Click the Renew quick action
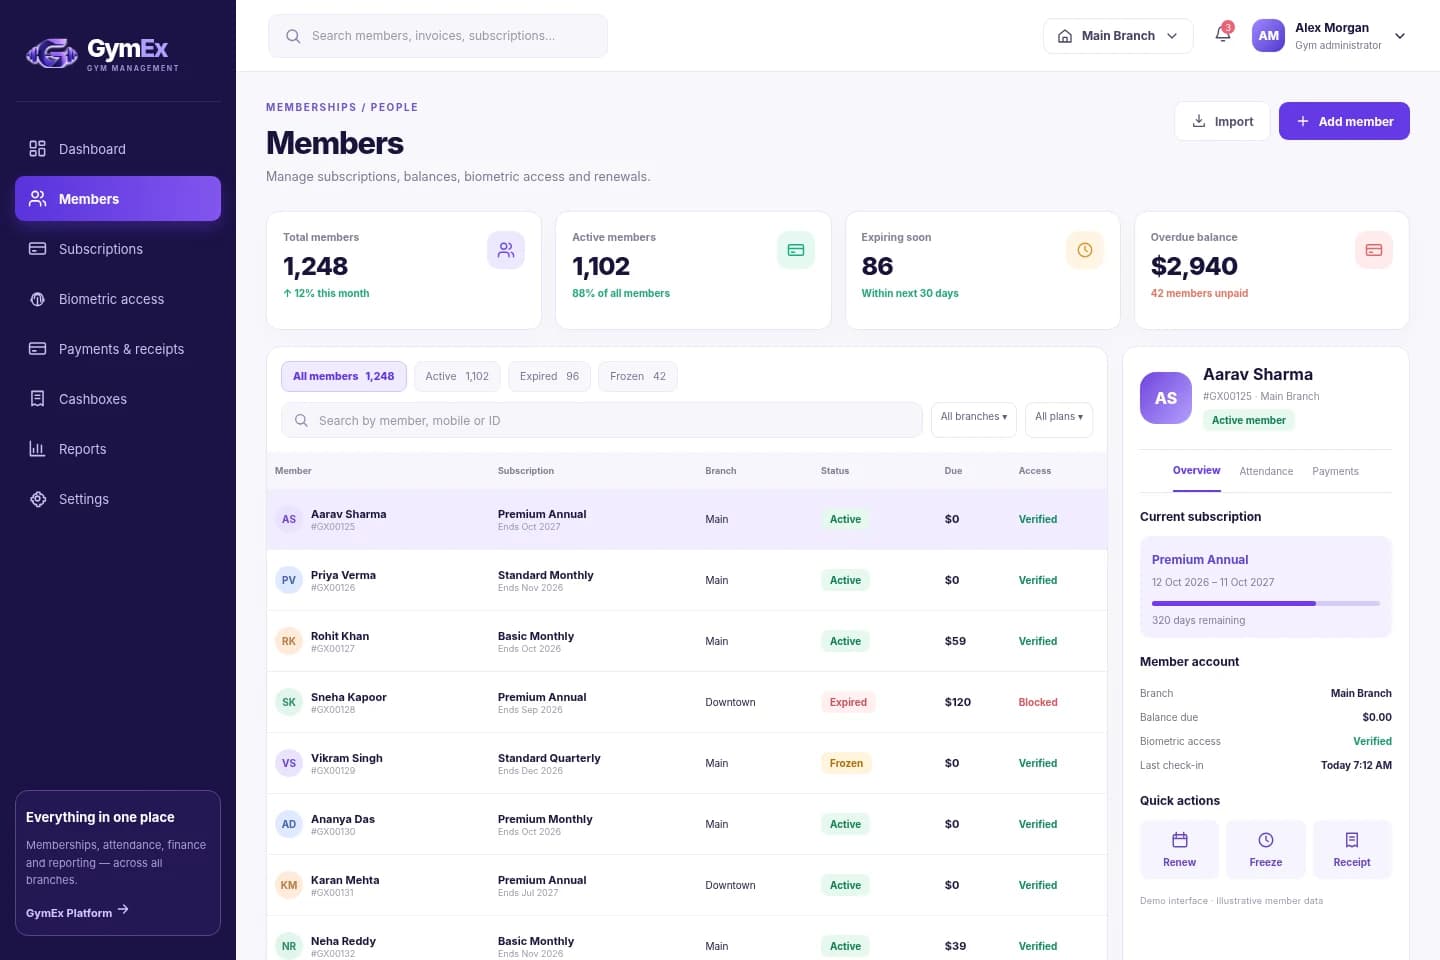1440x960 pixels. 1179,850
